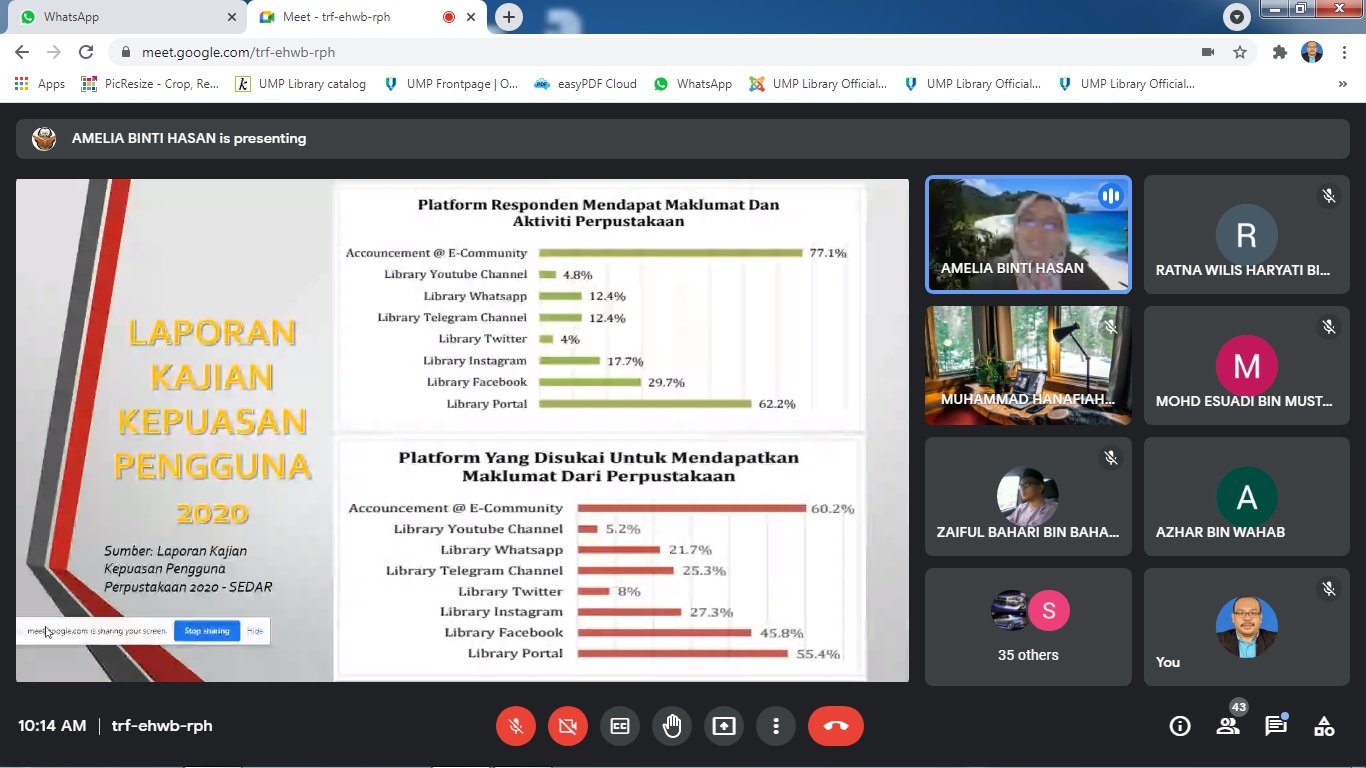Click the 10:14 AM clock text
The width and height of the screenshot is (1366, 768).
[x=52, y=726]
